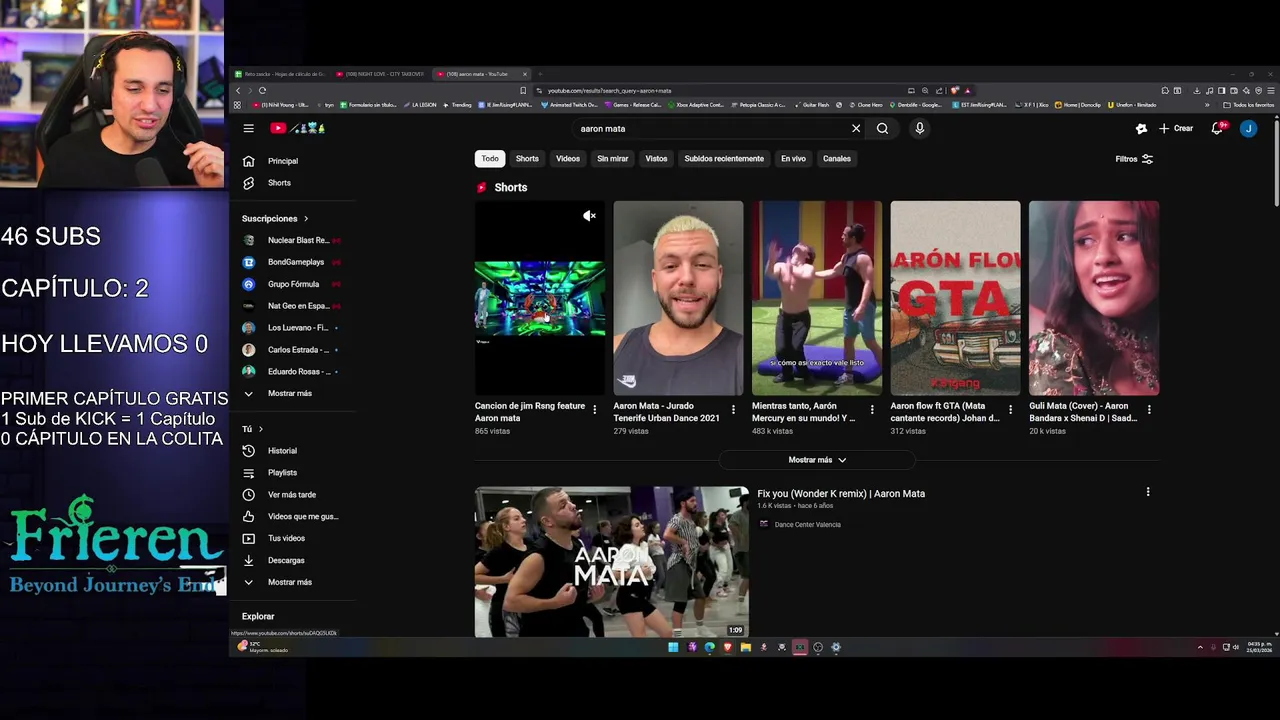Expand the Tú section chevron
Screen dimensions: 1280x720
coord(261,429)
